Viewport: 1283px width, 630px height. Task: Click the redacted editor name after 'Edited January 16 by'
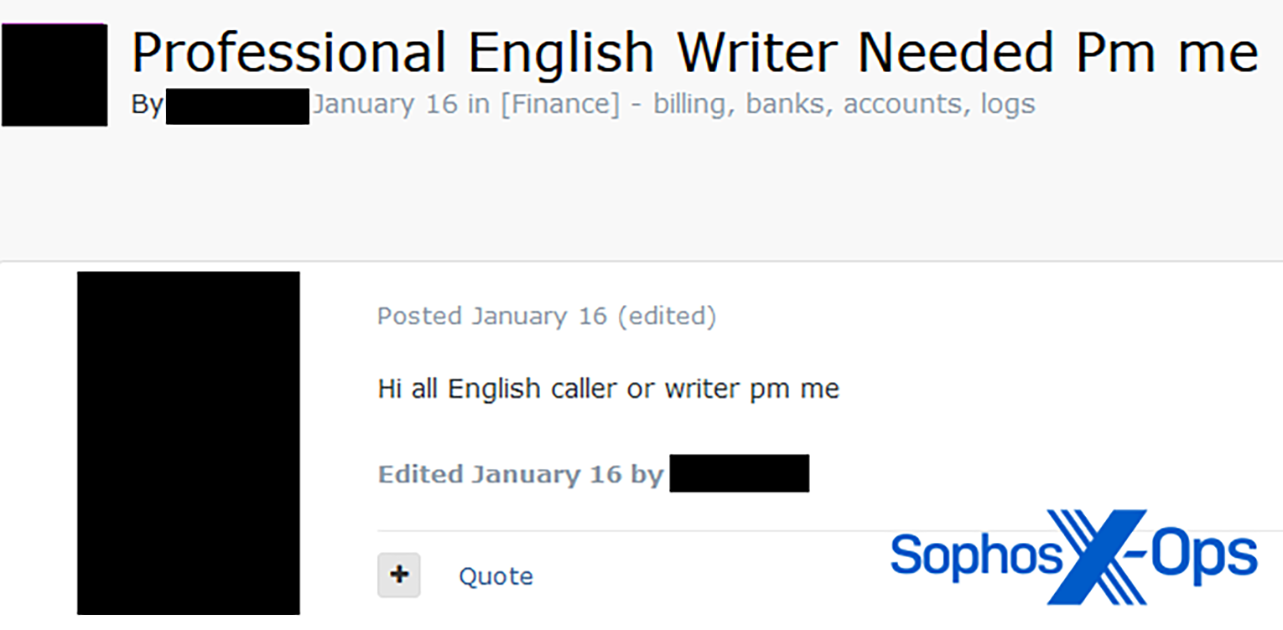tap(739, 473)
